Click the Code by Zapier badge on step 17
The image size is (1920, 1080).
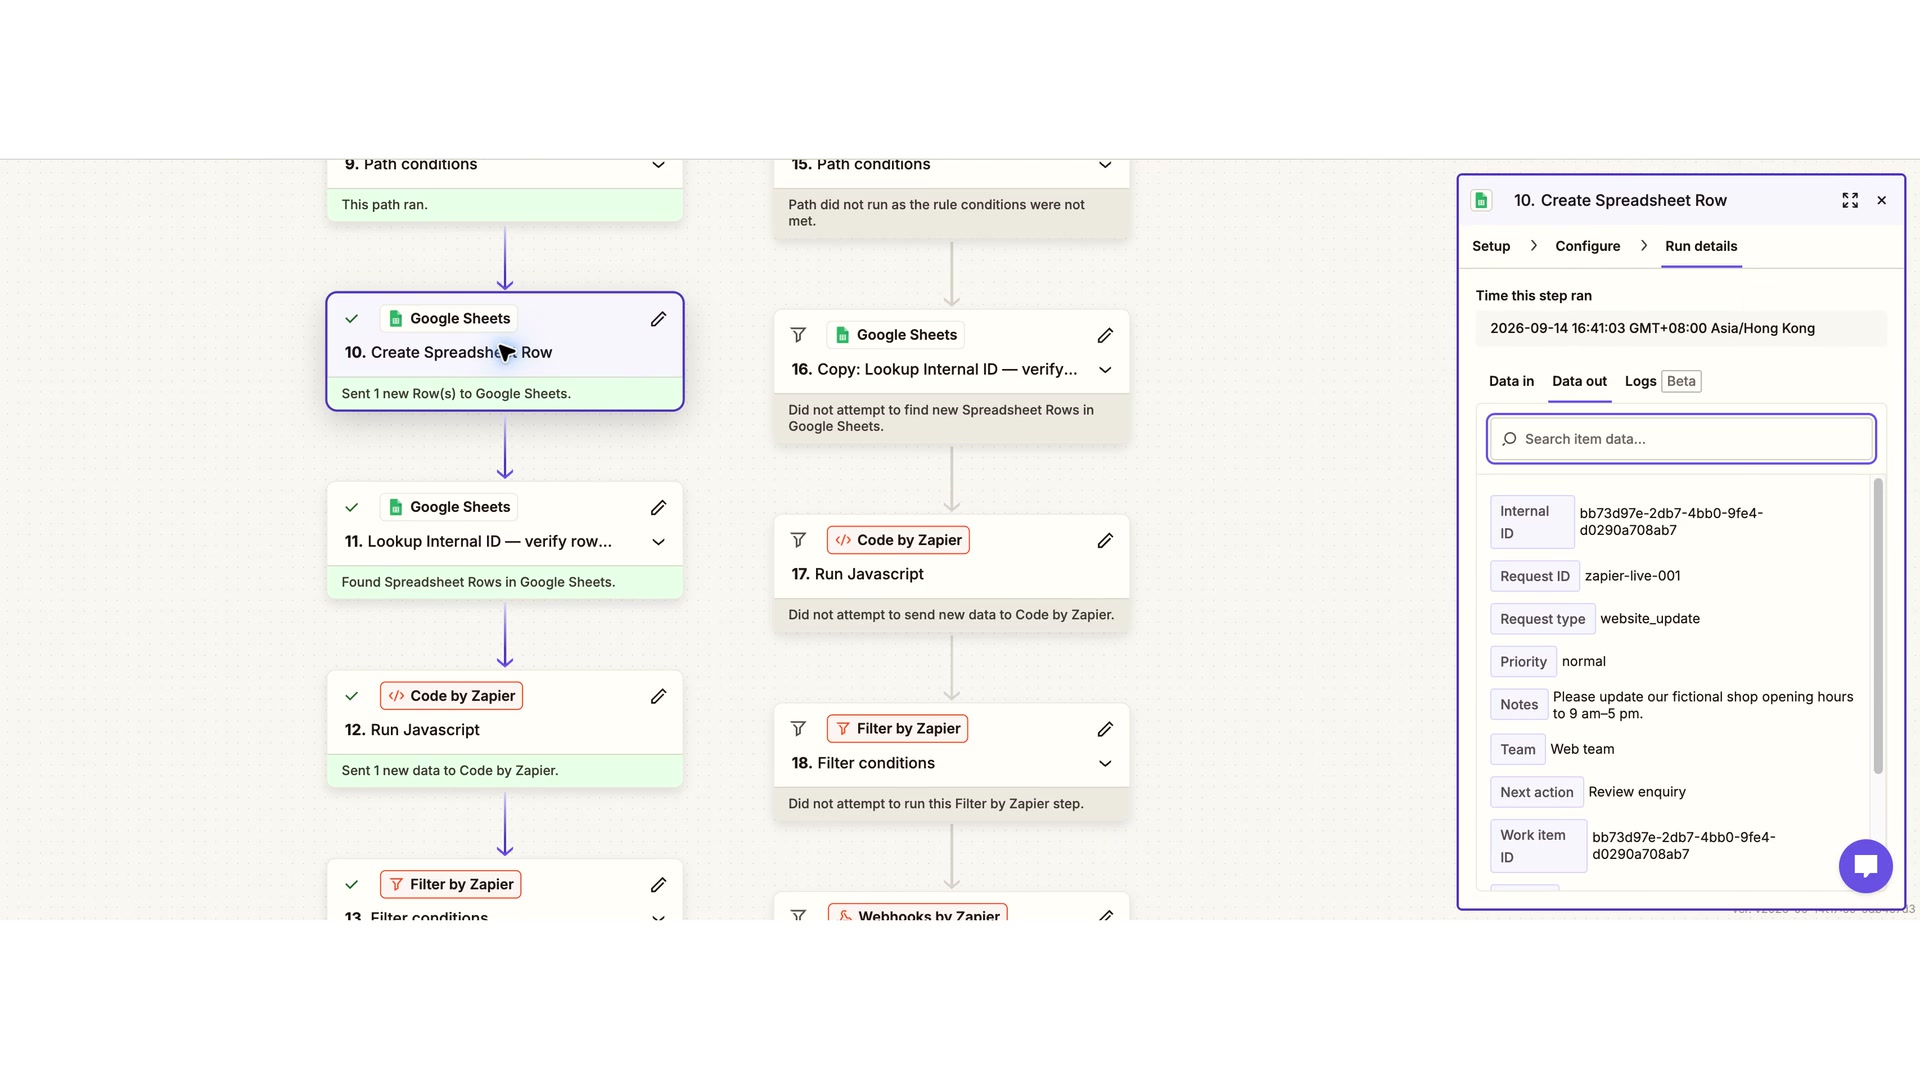[x=898, y=540]
